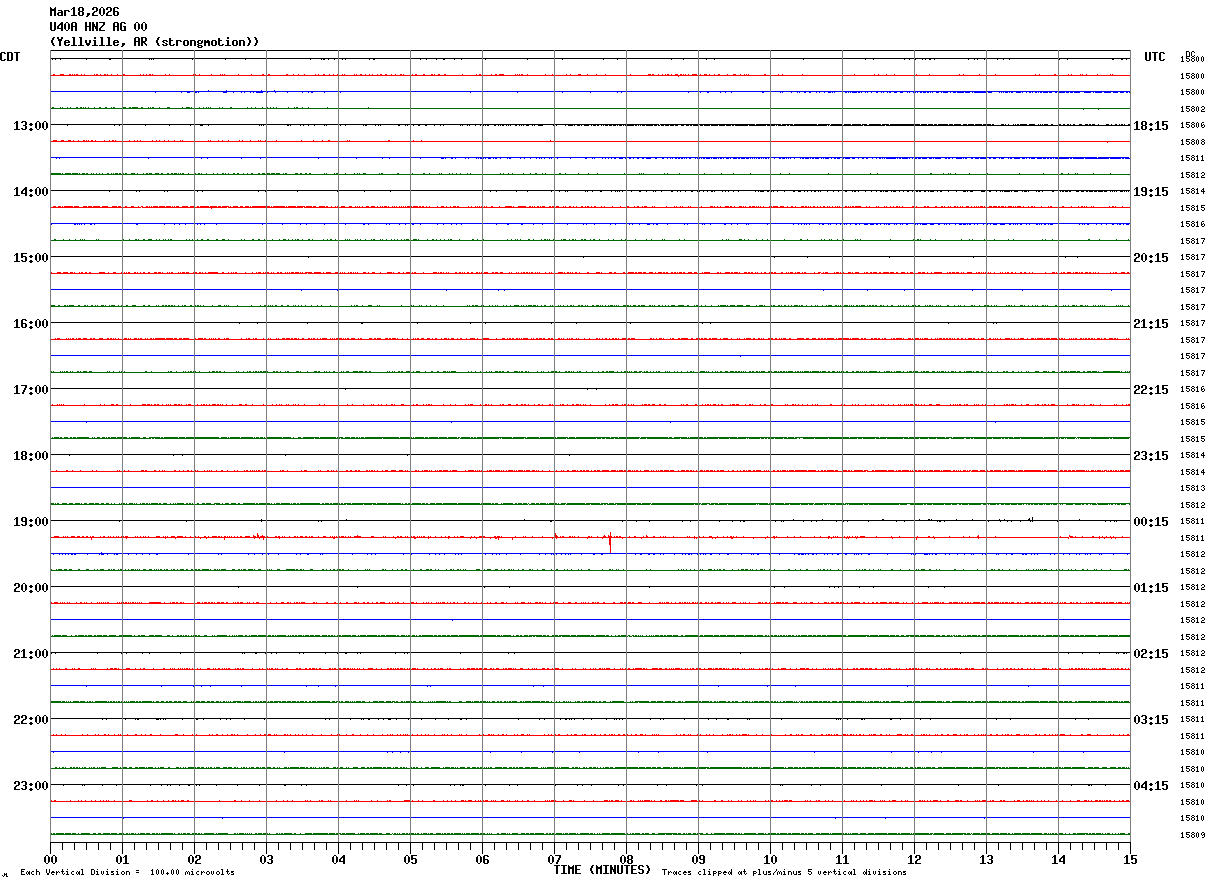This screenshot has height=886, width=1210.
Task: Click the 00:15 UTC time label
Action: 1151,522
